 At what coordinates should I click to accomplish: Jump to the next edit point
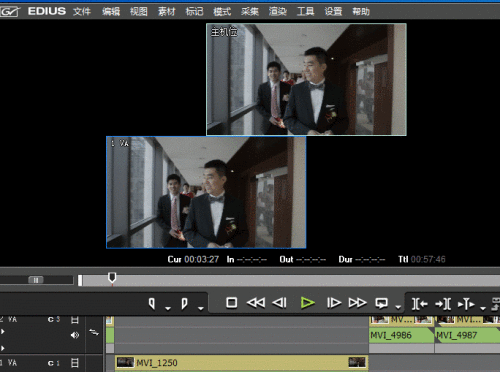(x=443, y=304)
